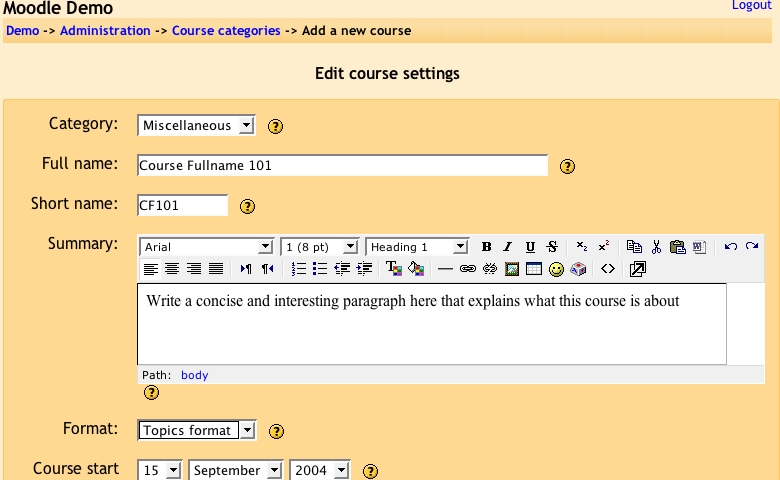Toggle HTML source view icon
Screen dimensions: 780x480
point(607,269)
